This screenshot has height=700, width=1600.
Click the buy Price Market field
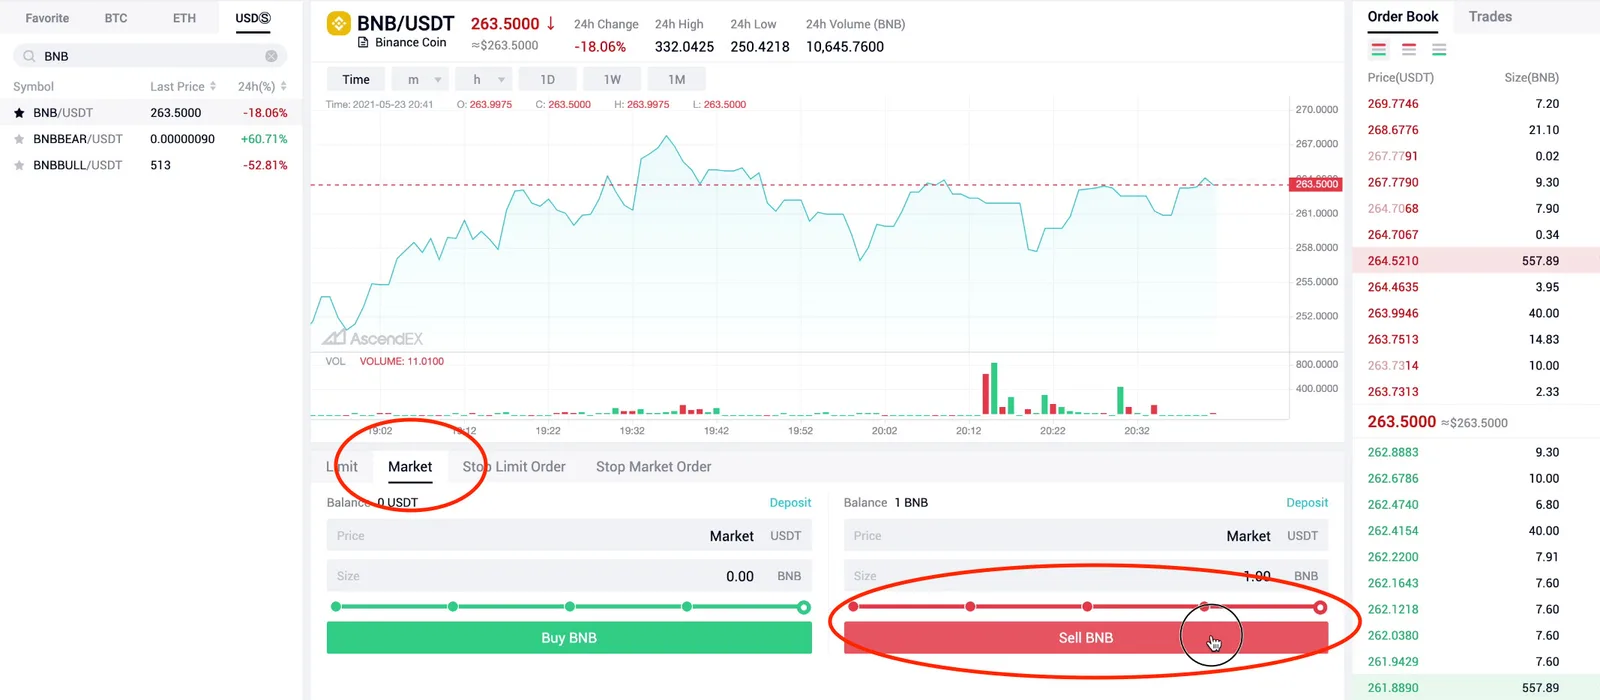[x=569, y=536]
